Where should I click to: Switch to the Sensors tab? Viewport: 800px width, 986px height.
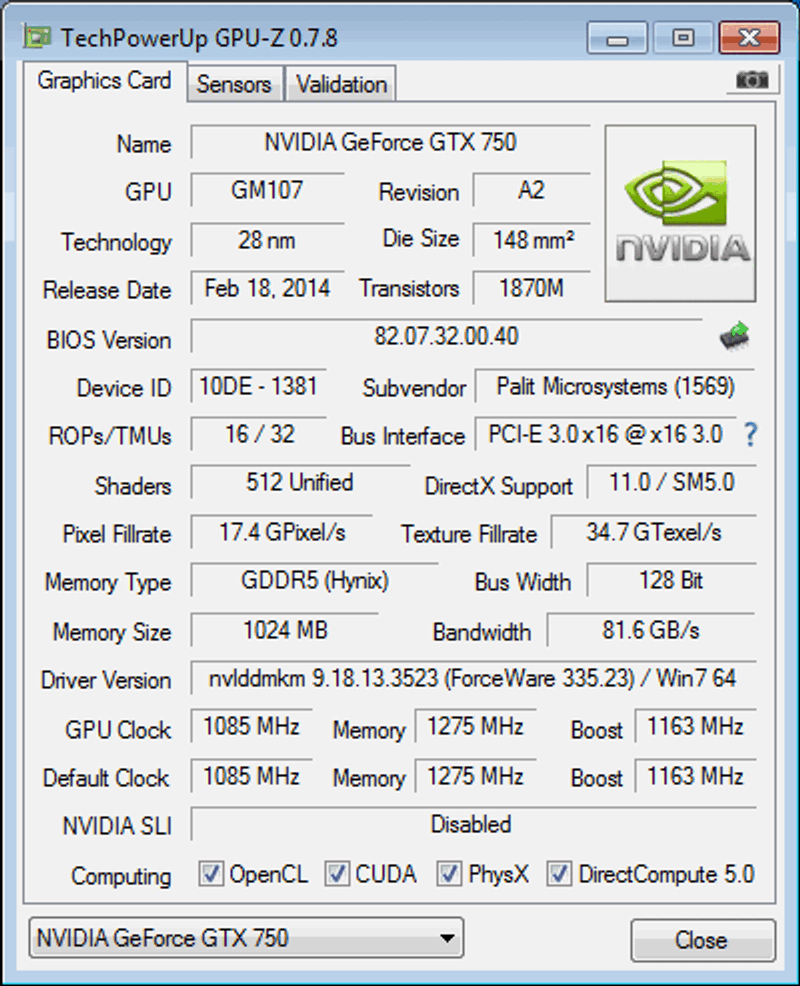[x=234, y=85]
